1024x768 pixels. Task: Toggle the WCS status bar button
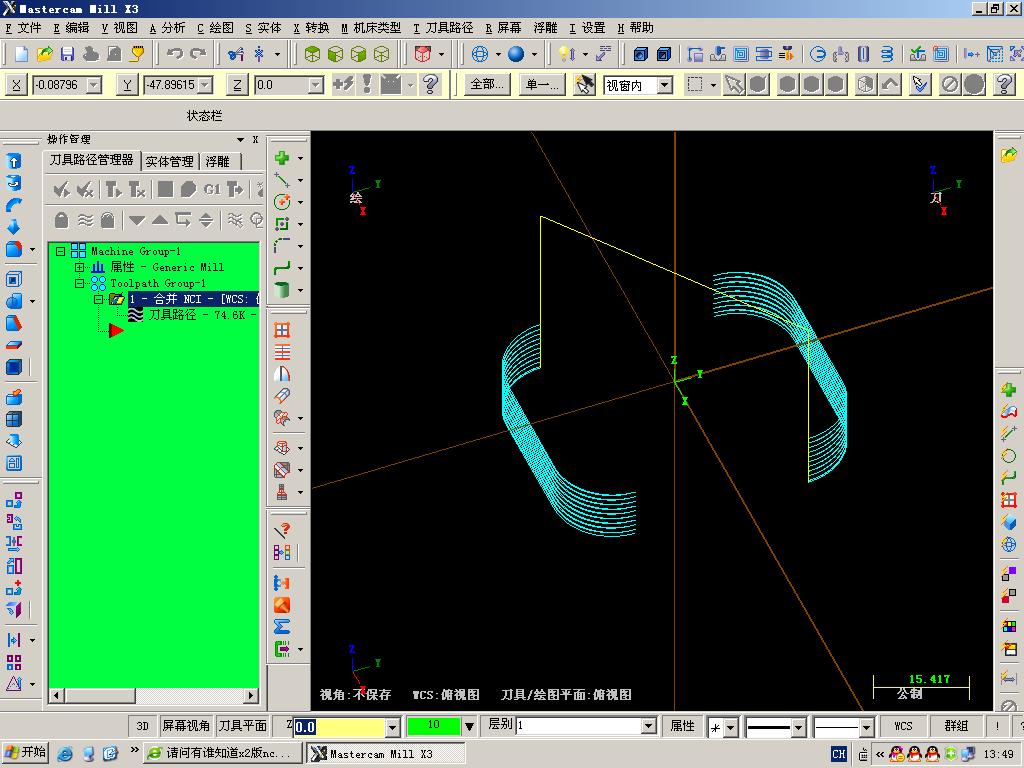click(x=903, y=726)
